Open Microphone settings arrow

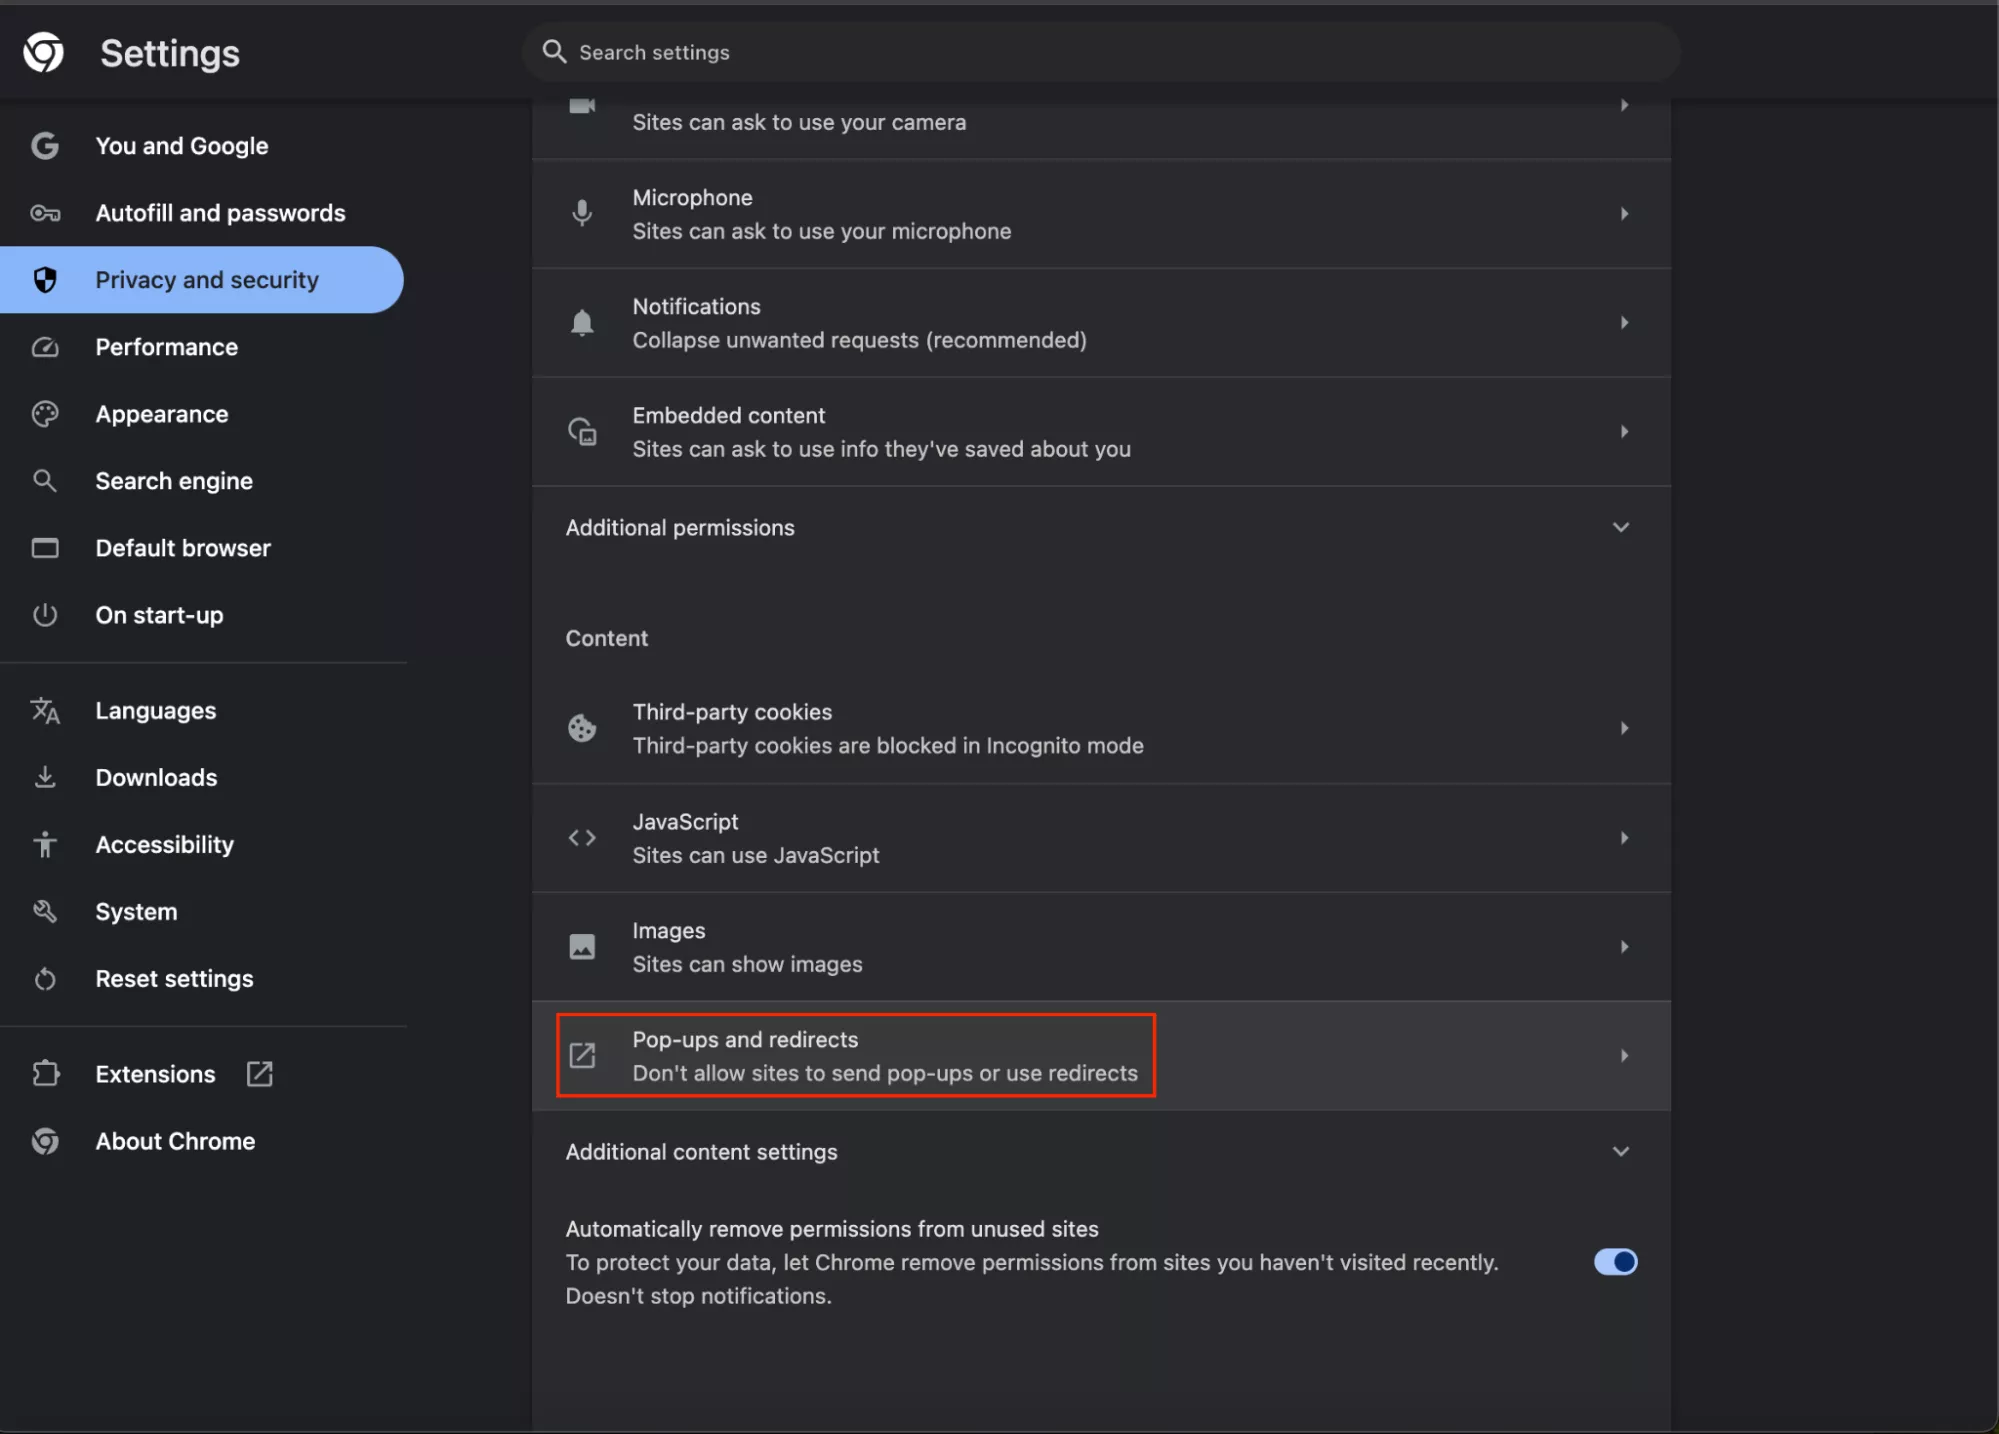(1624, 213)
